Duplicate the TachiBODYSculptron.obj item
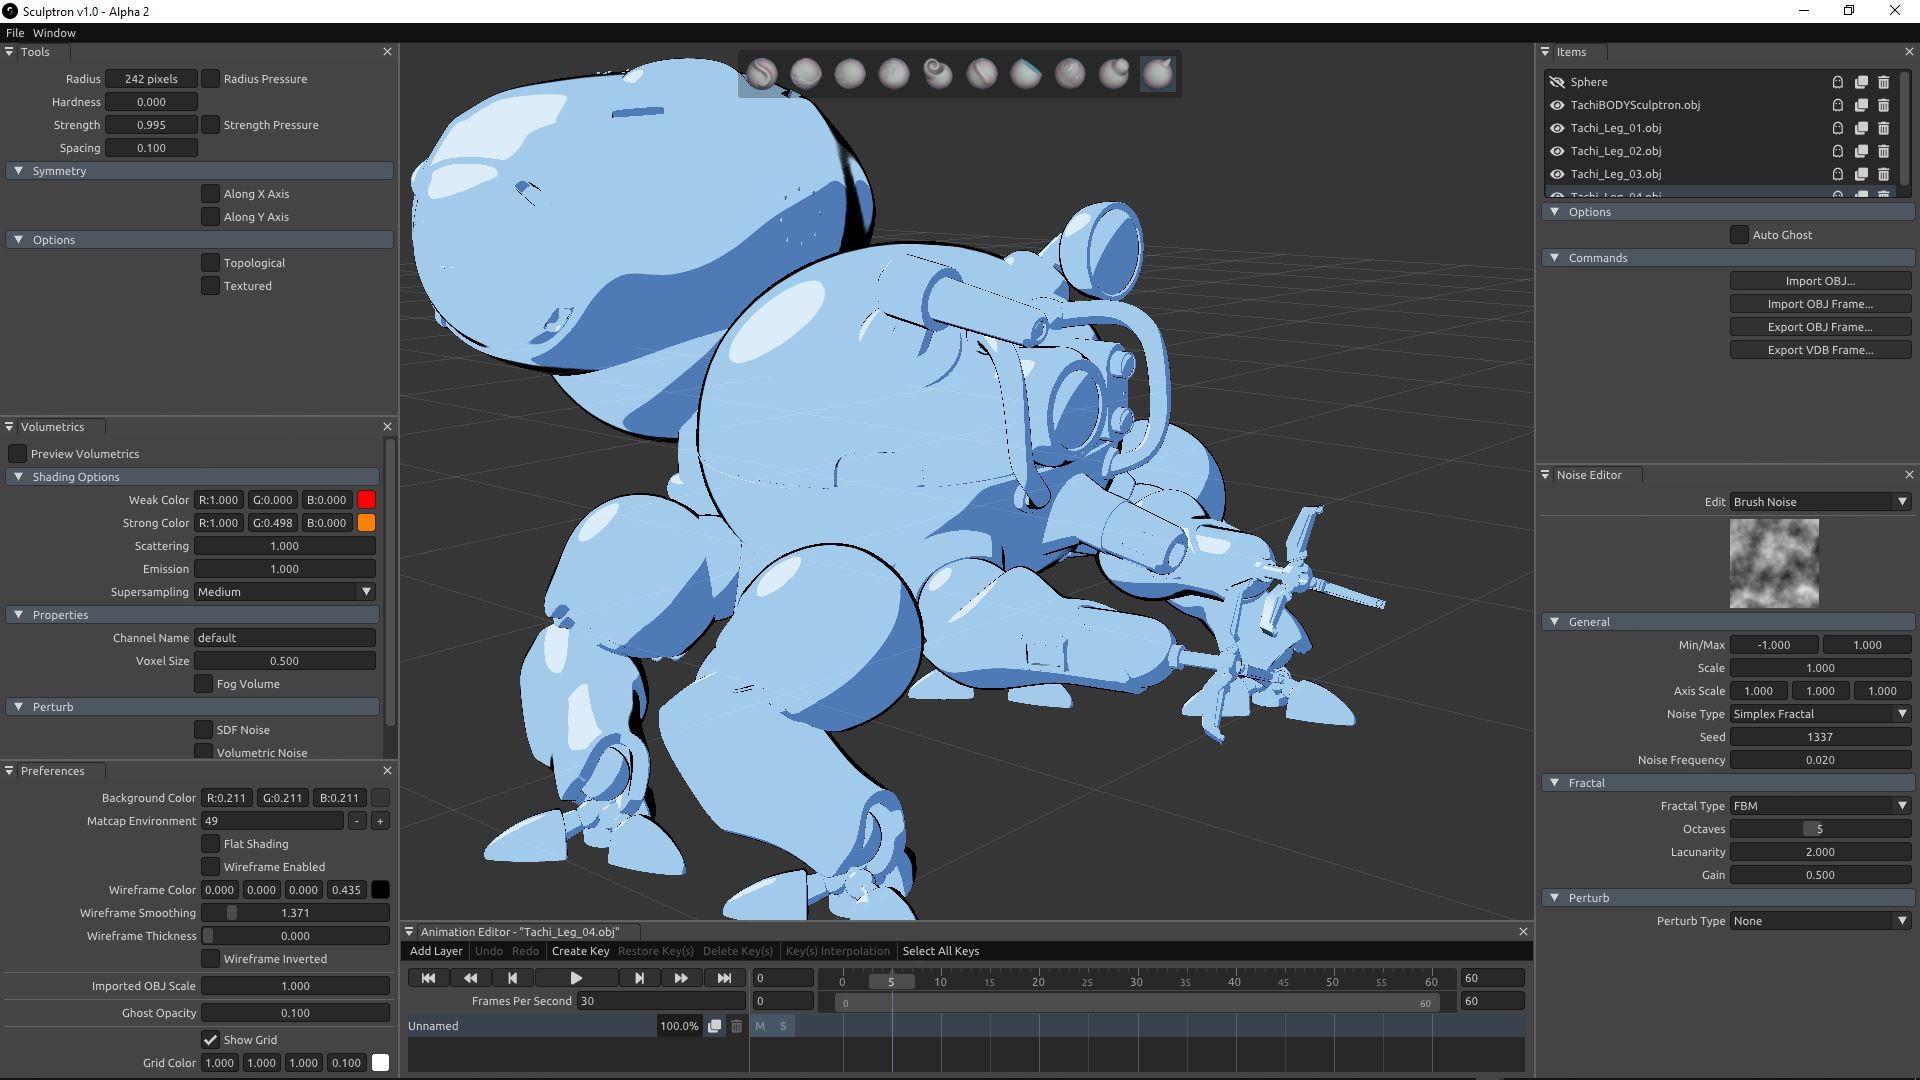Viewport: 1920px width, 1080px height. click(1860, 105)
